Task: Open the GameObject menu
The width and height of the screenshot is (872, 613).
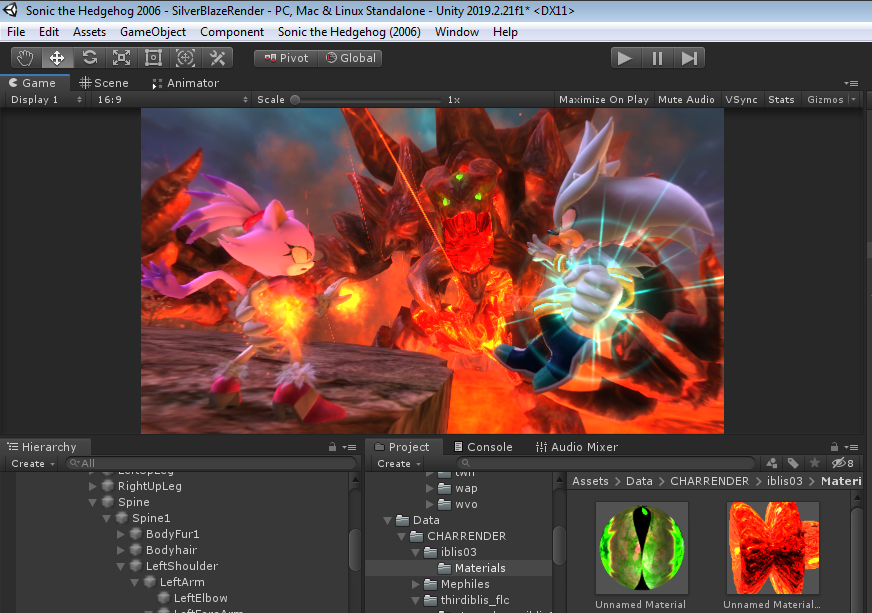Action: pos(153,32)
